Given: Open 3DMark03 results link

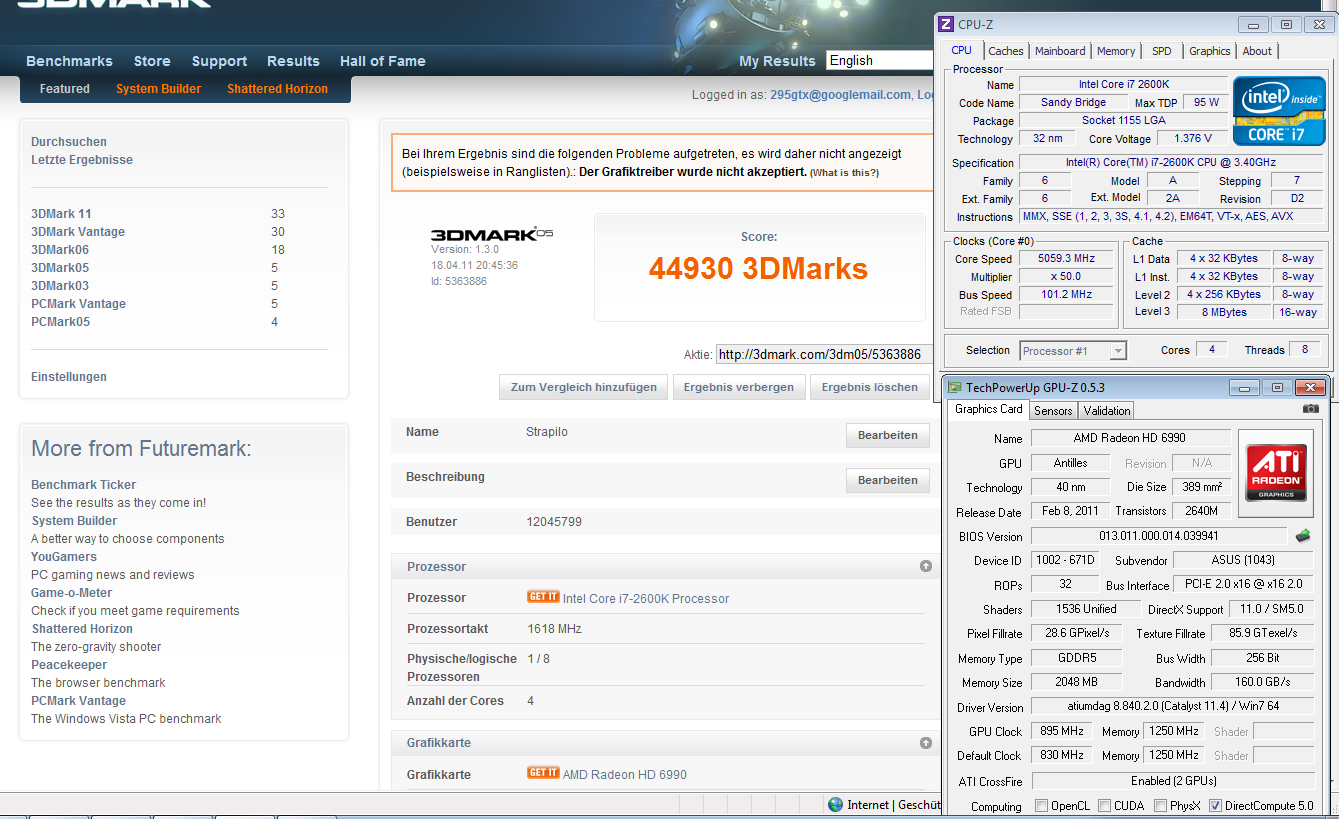Looking at the screenshot, I should [60, 285].
